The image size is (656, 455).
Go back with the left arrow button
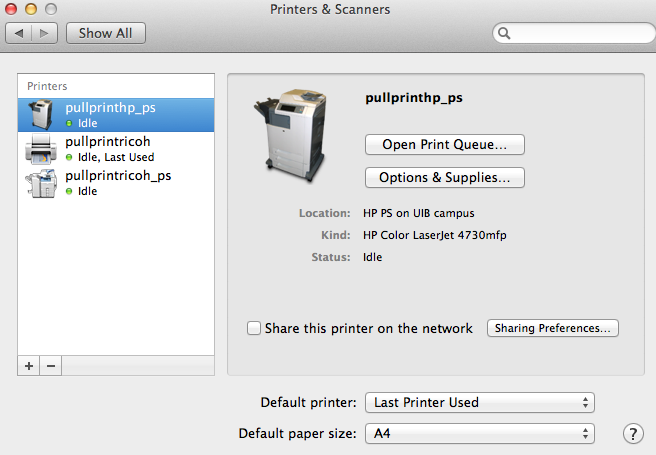[x=19, y=33]
